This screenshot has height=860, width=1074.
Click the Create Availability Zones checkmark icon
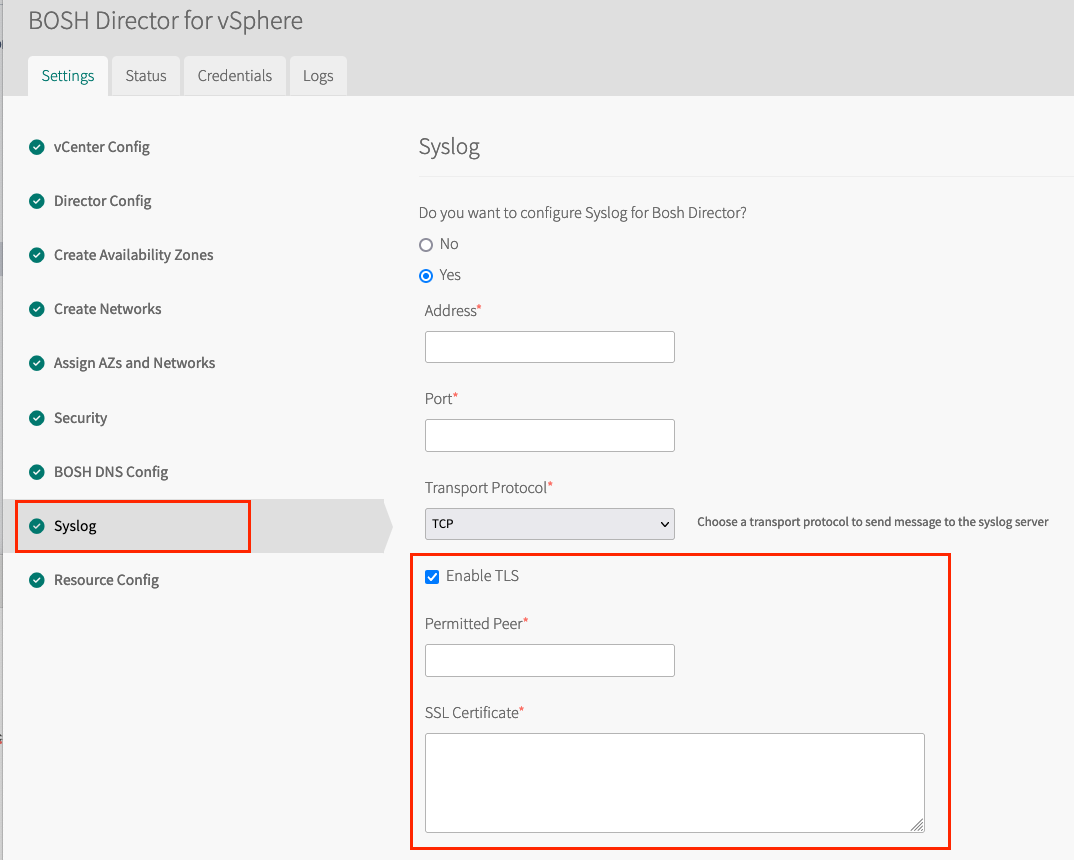(37, 255)
